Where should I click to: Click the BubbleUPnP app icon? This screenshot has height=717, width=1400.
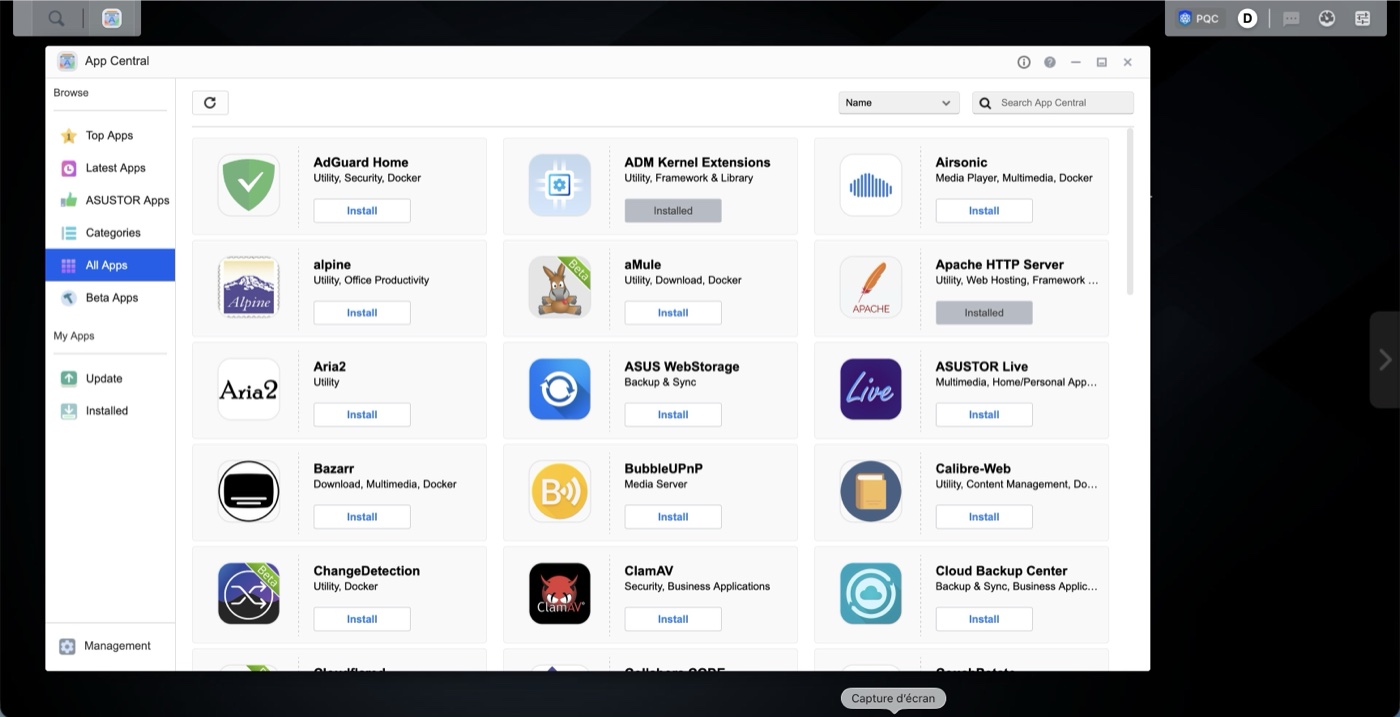(x=560, y=491)
